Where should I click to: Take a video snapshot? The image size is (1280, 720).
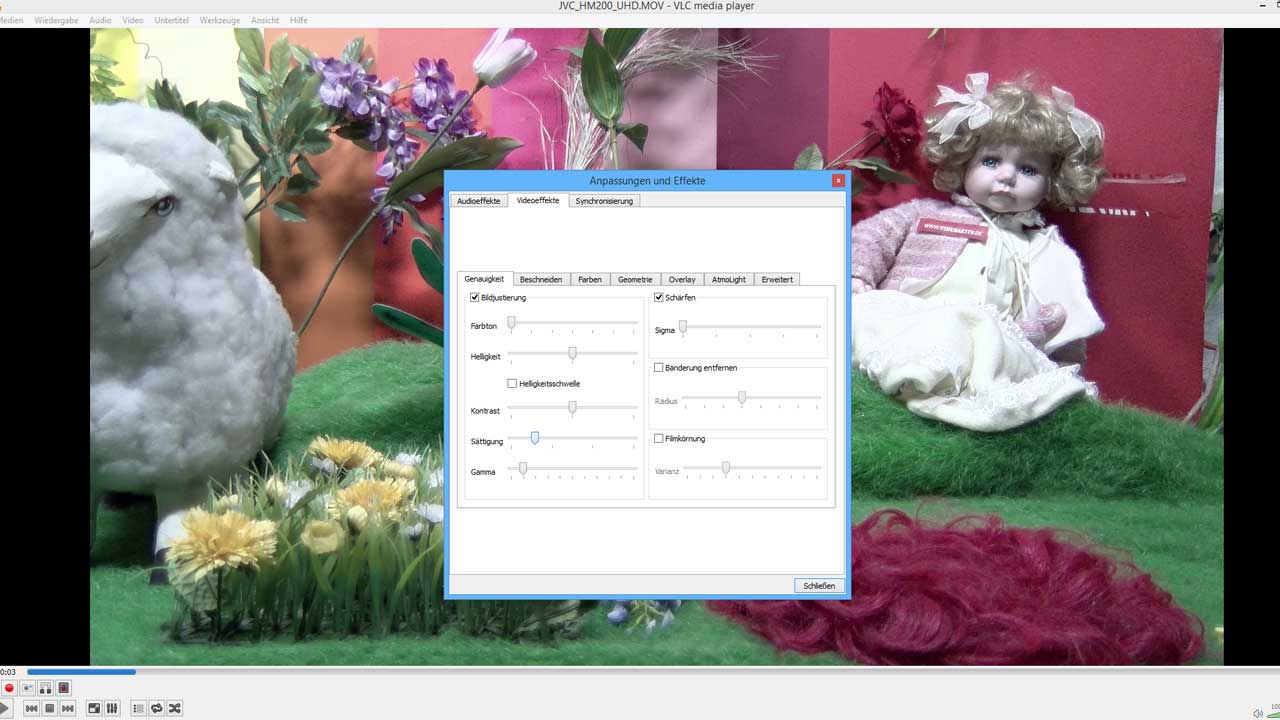coord(28,688)
